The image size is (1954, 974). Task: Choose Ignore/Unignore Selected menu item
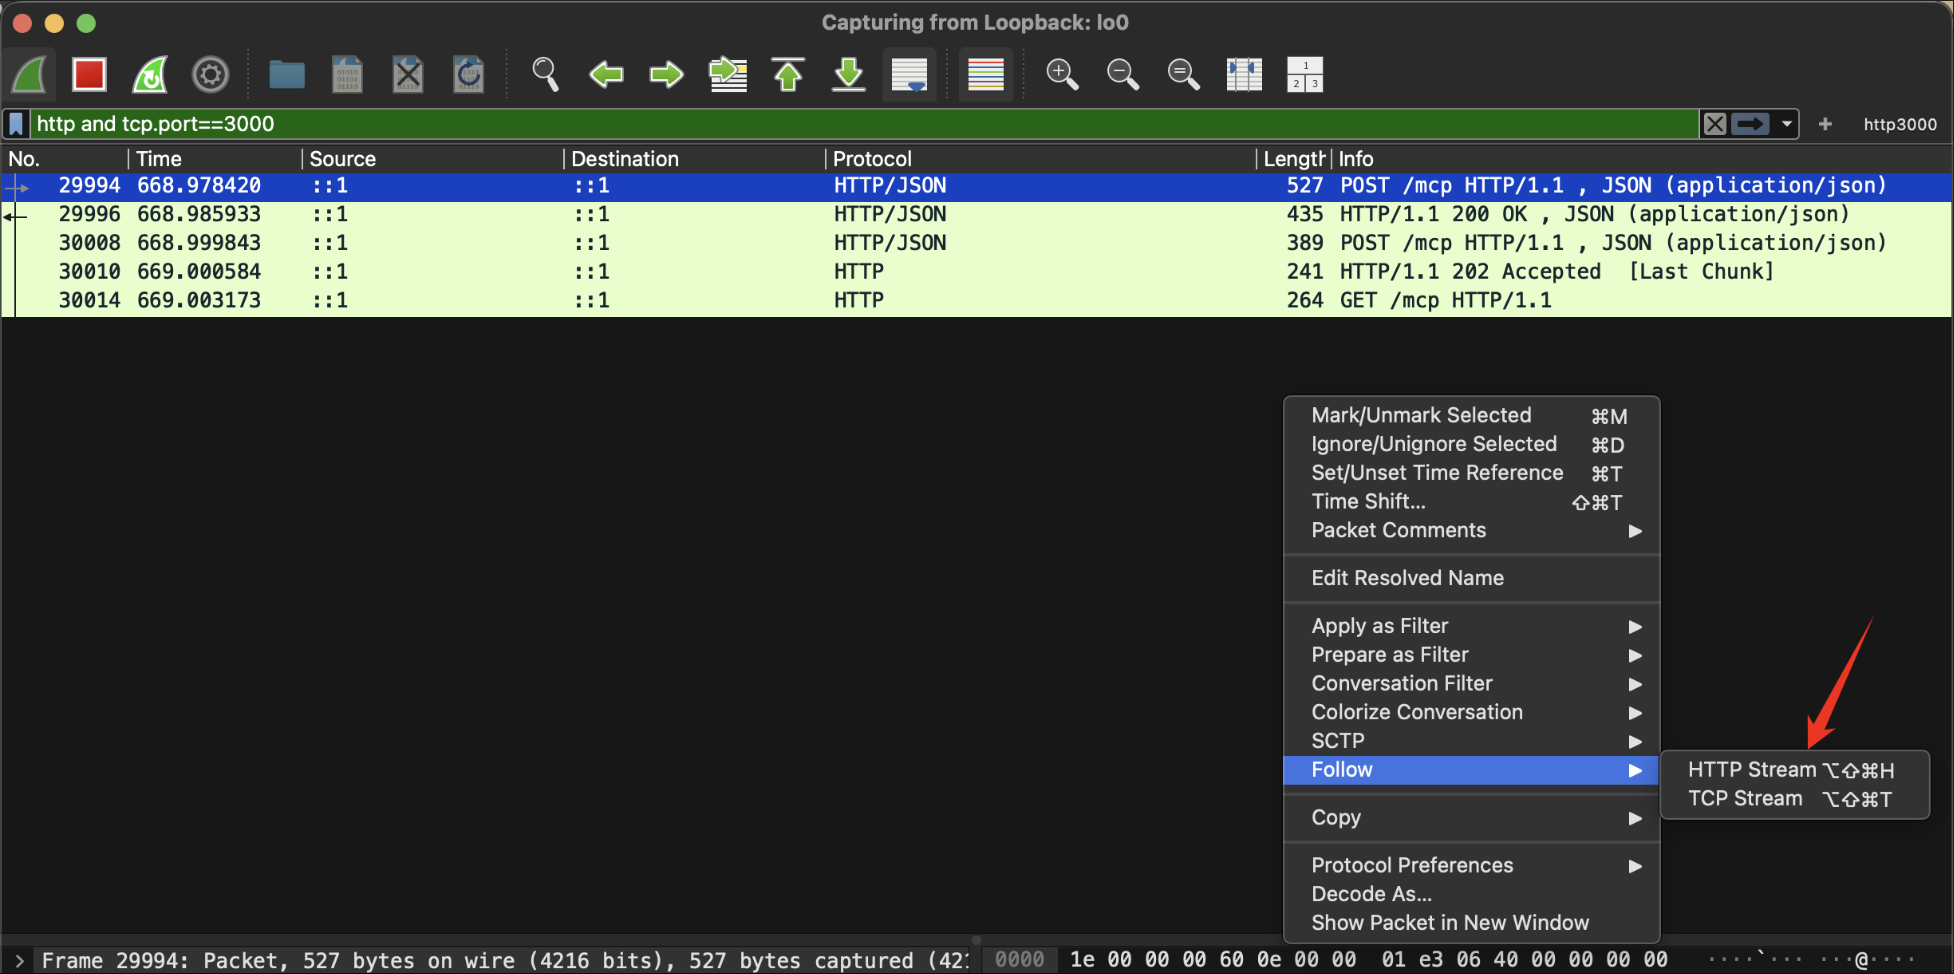pyautogui.click(x=1471, y=444)
